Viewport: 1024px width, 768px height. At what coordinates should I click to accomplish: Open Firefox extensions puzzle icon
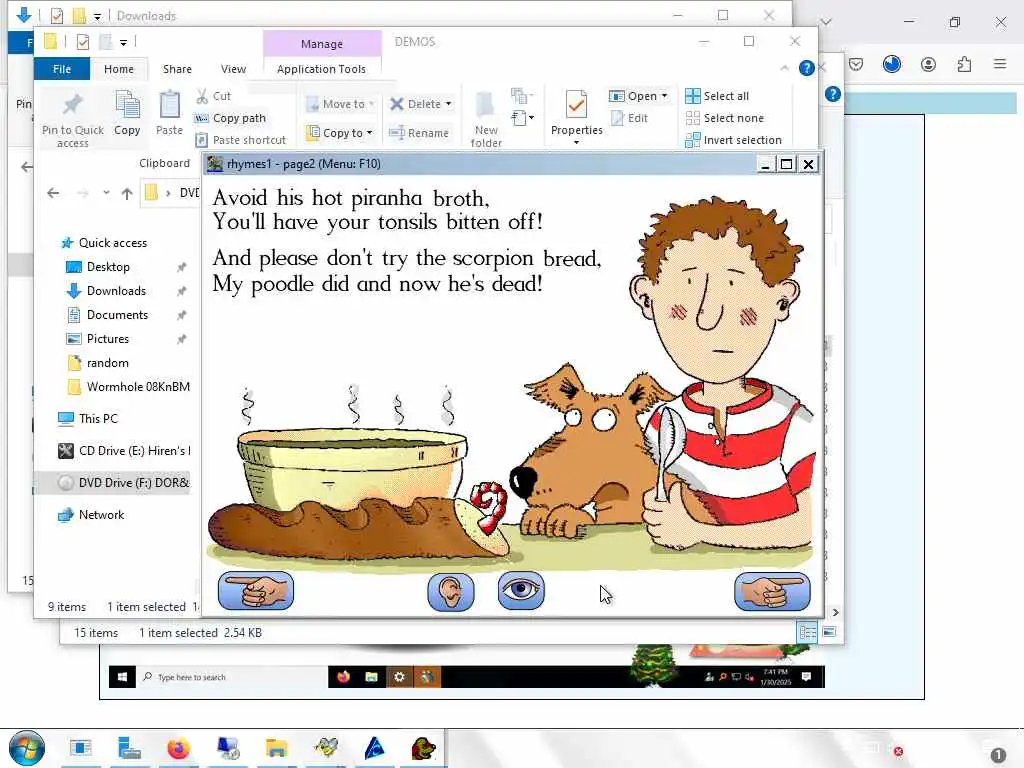click(964, 64)
